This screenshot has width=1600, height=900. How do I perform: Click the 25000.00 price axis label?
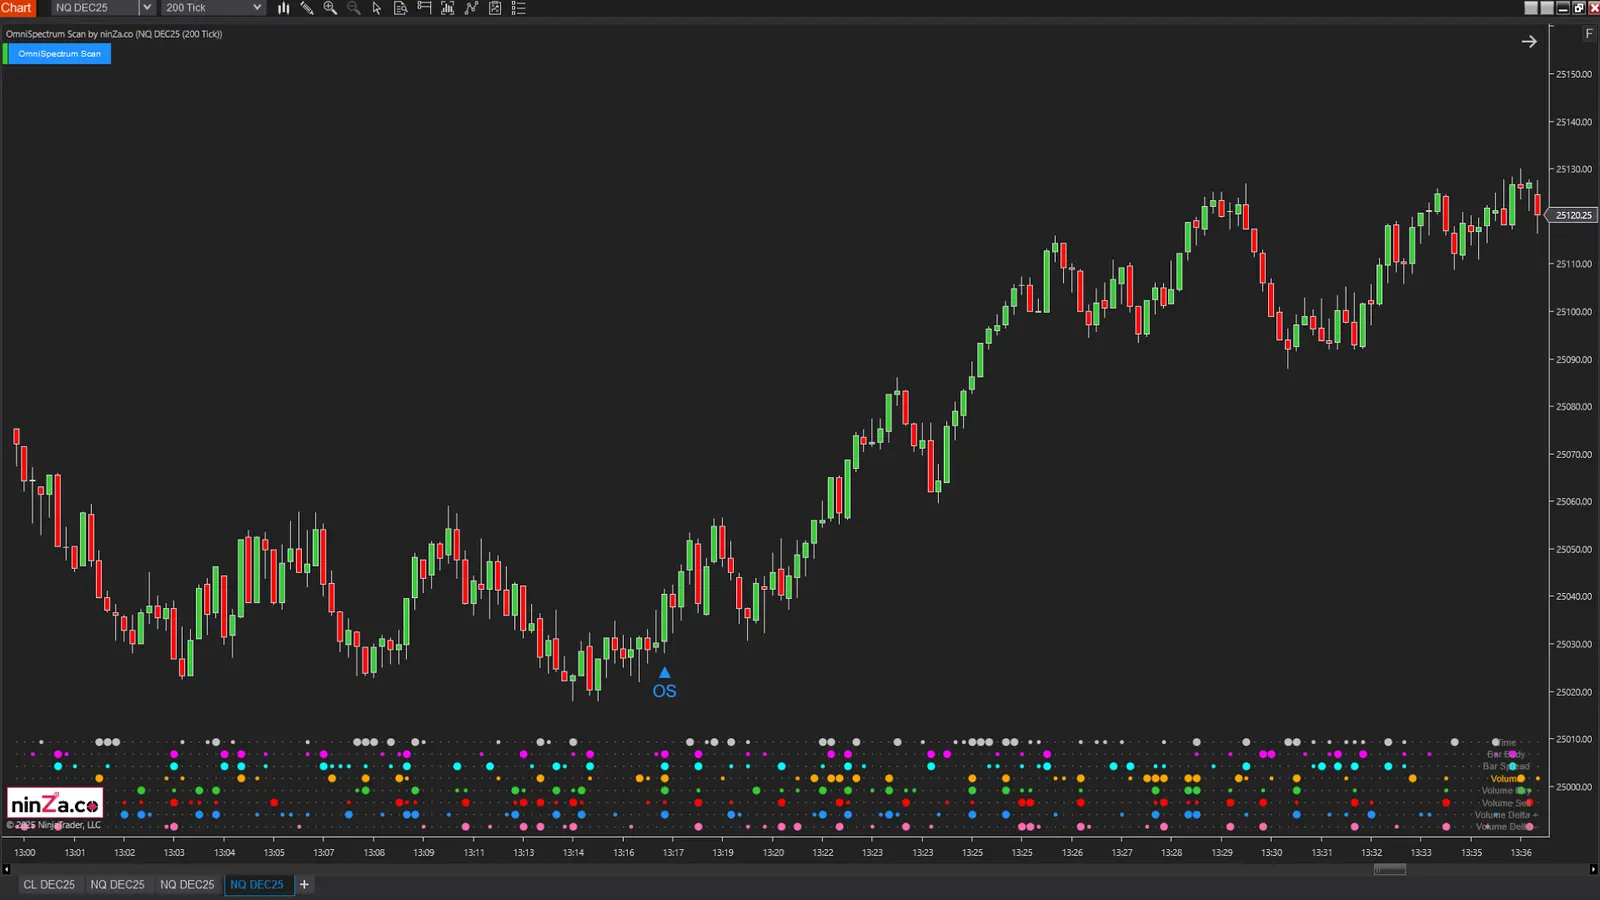pyautogui.click(x=1574, y=787)
